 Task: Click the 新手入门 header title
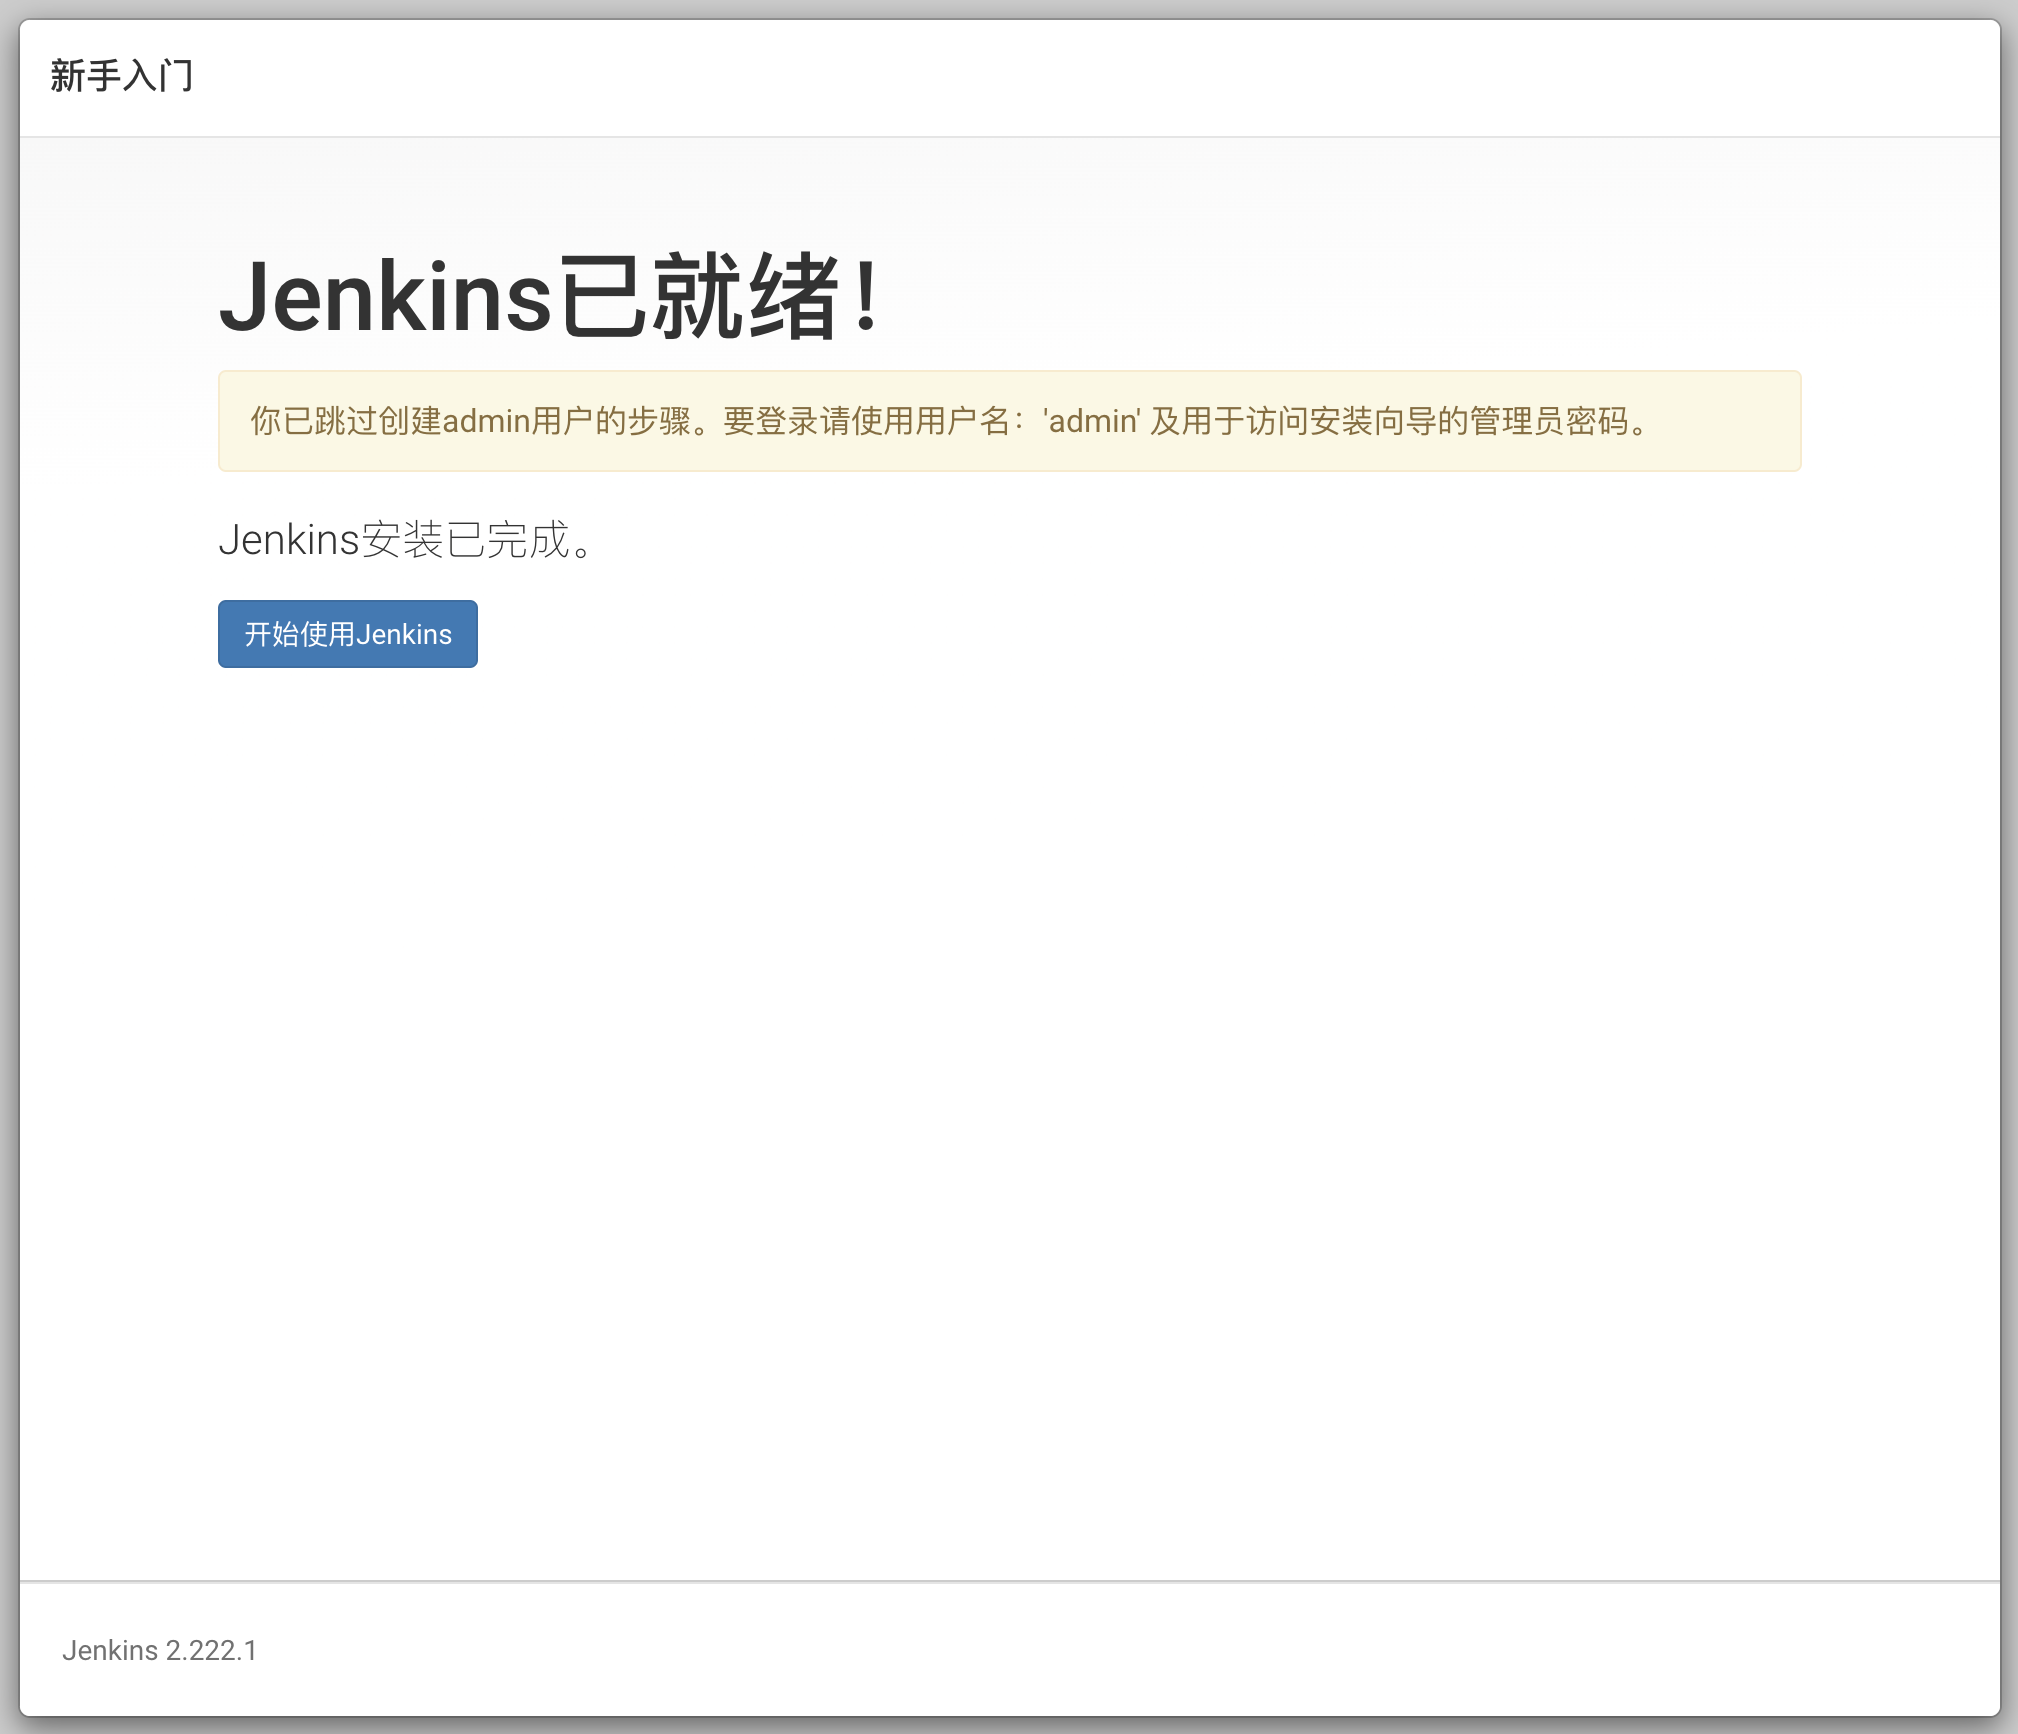(121, 76)
